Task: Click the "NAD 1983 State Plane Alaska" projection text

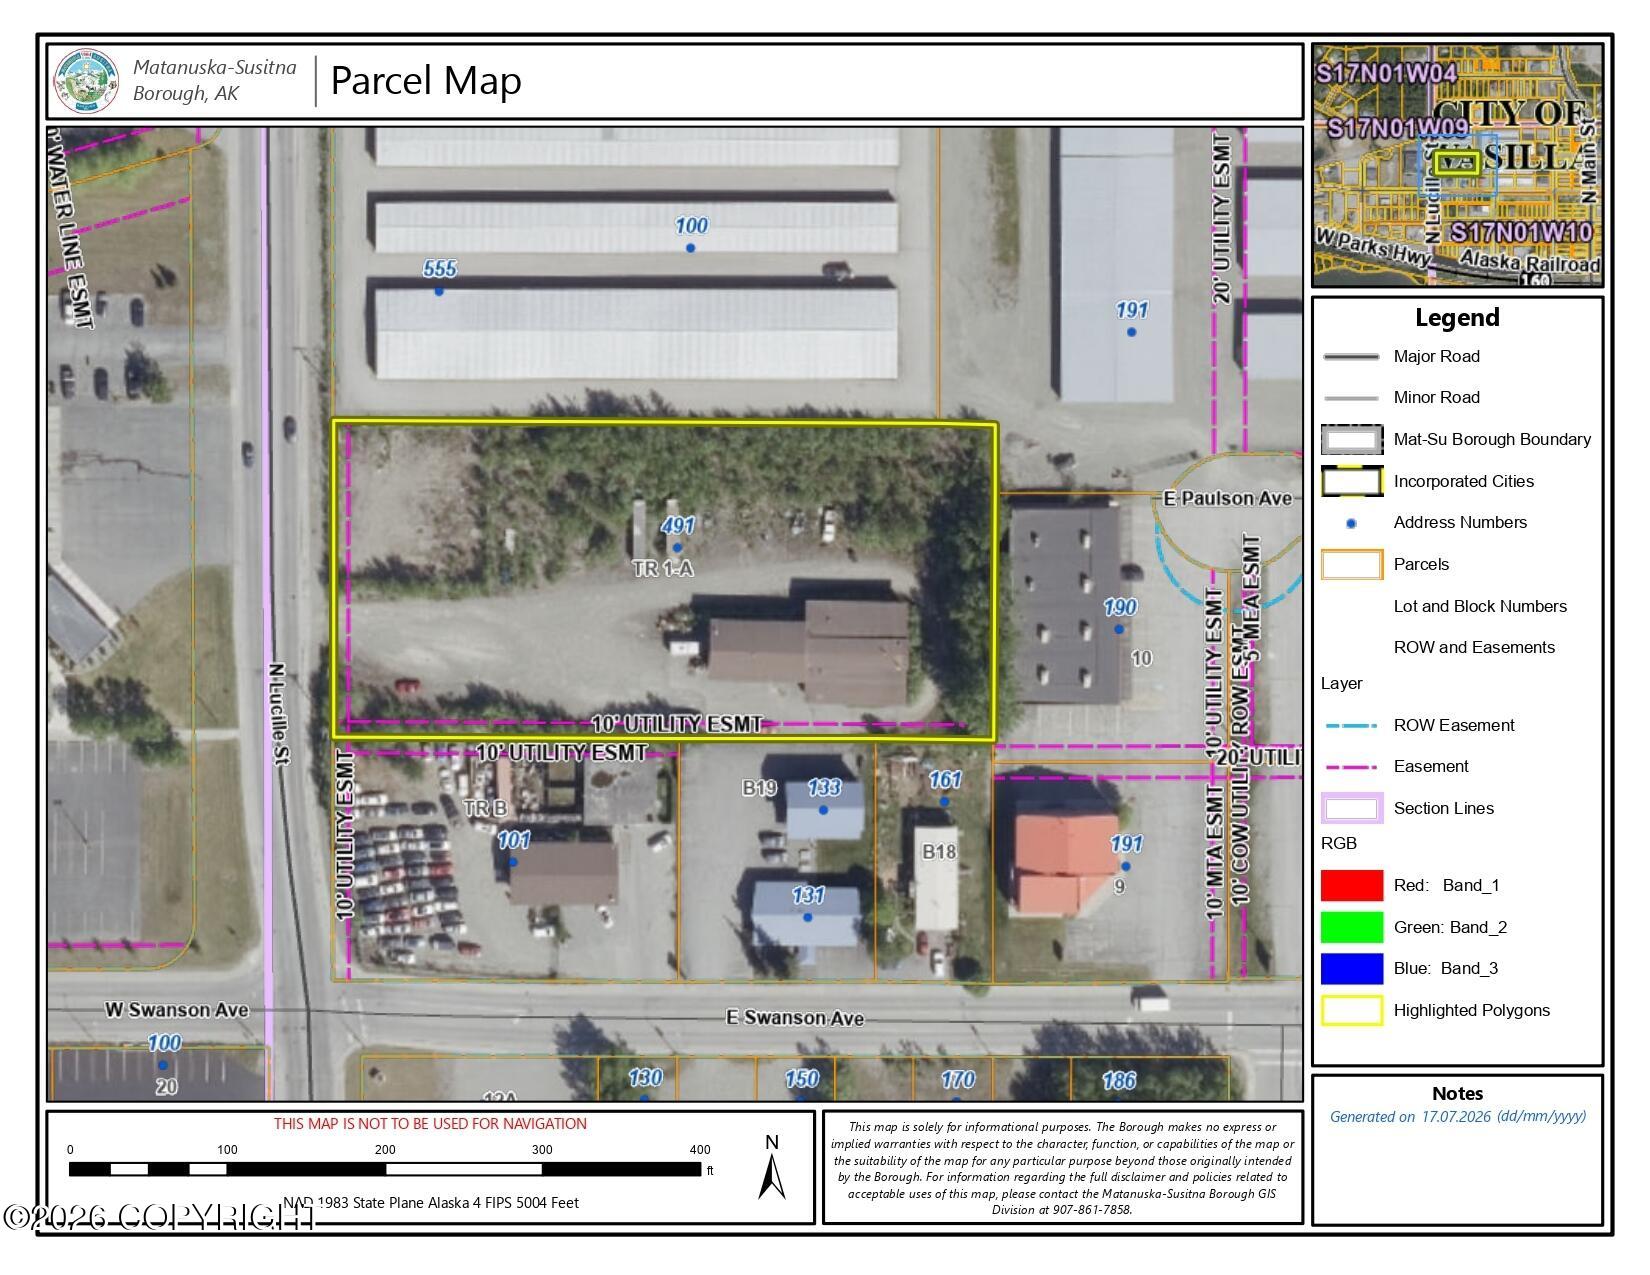Action: [x=431, y=1203]
